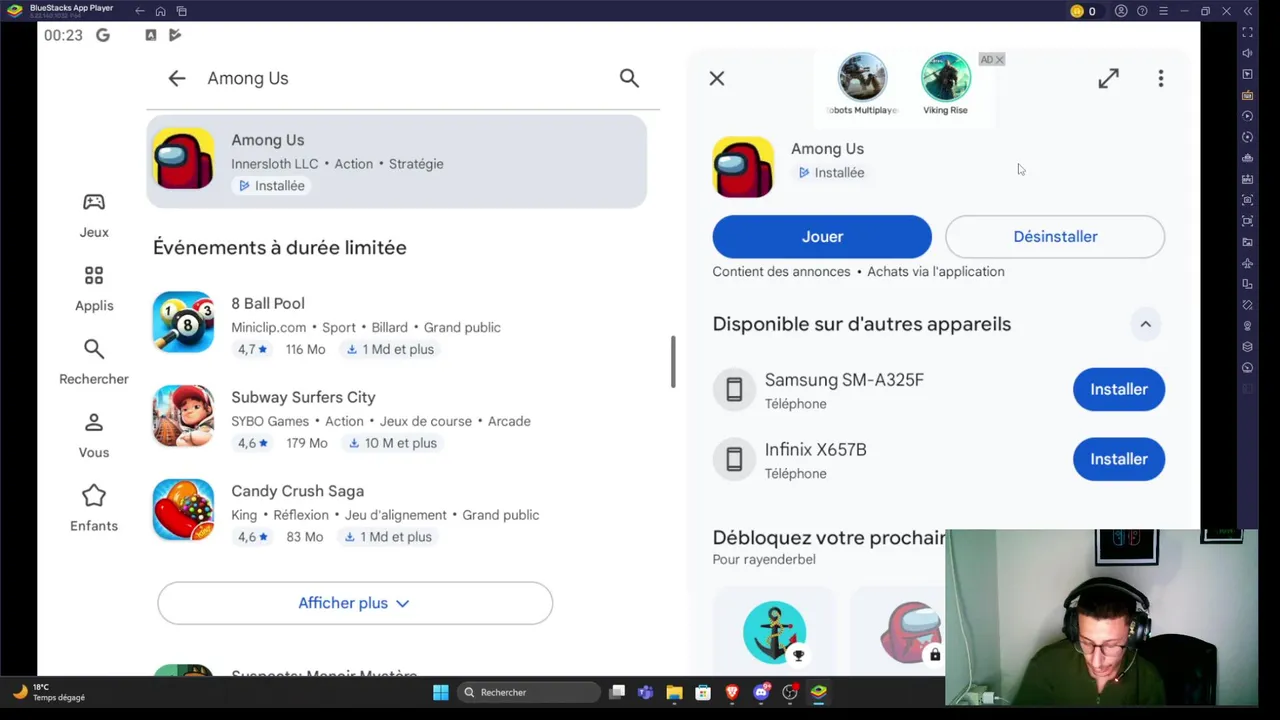Open the Candy Crush Saga listing
This screenshot has width=1280, height=720.
coord(397,513)
